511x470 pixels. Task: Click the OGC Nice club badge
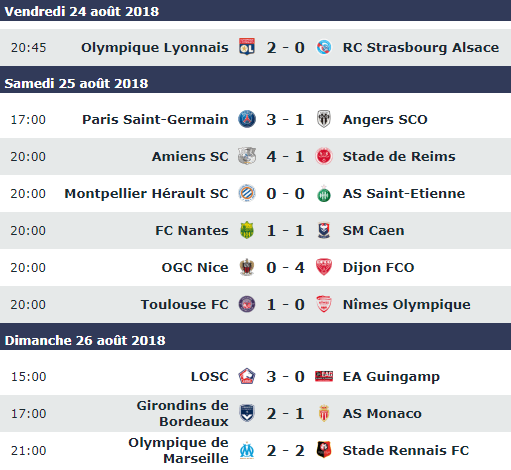(x=247, y=267)
